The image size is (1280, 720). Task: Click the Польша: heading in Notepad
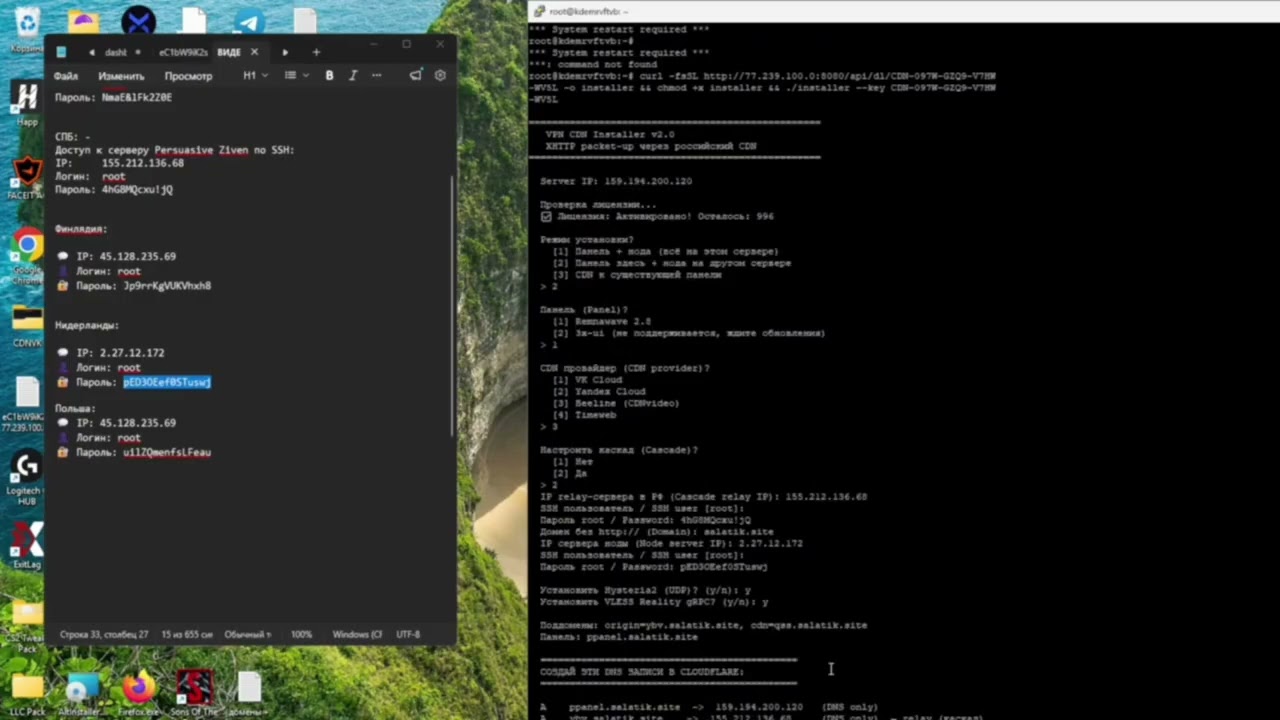[75, 409]
